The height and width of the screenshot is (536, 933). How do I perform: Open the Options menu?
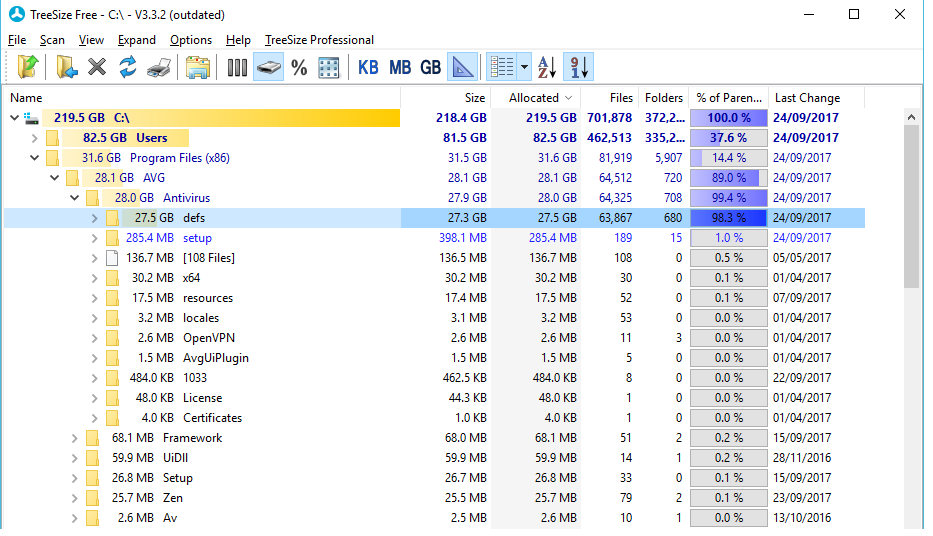click(x=190, y=40)
